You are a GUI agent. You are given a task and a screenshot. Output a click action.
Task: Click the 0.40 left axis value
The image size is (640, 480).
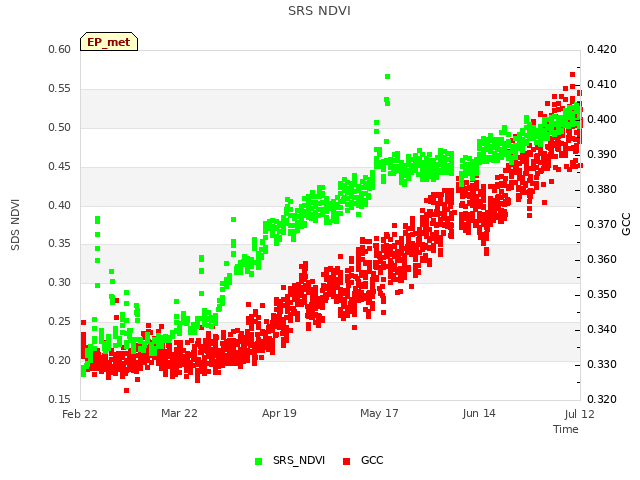click(x=60, y=205)
